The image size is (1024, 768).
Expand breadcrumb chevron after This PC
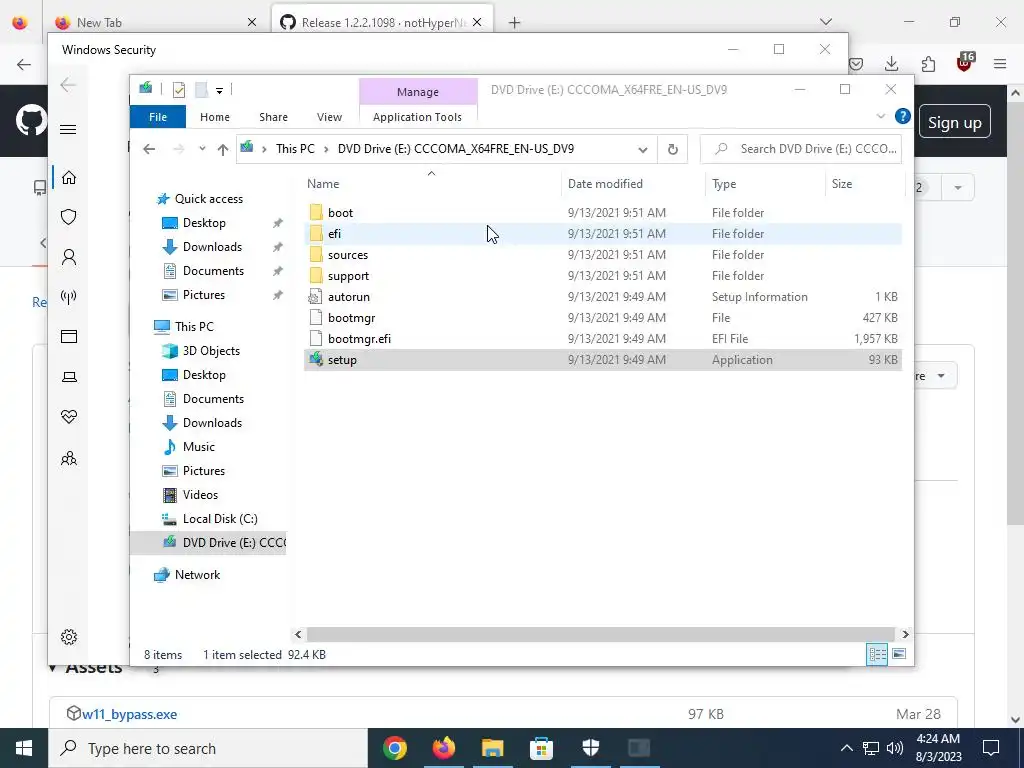[326, 150]
